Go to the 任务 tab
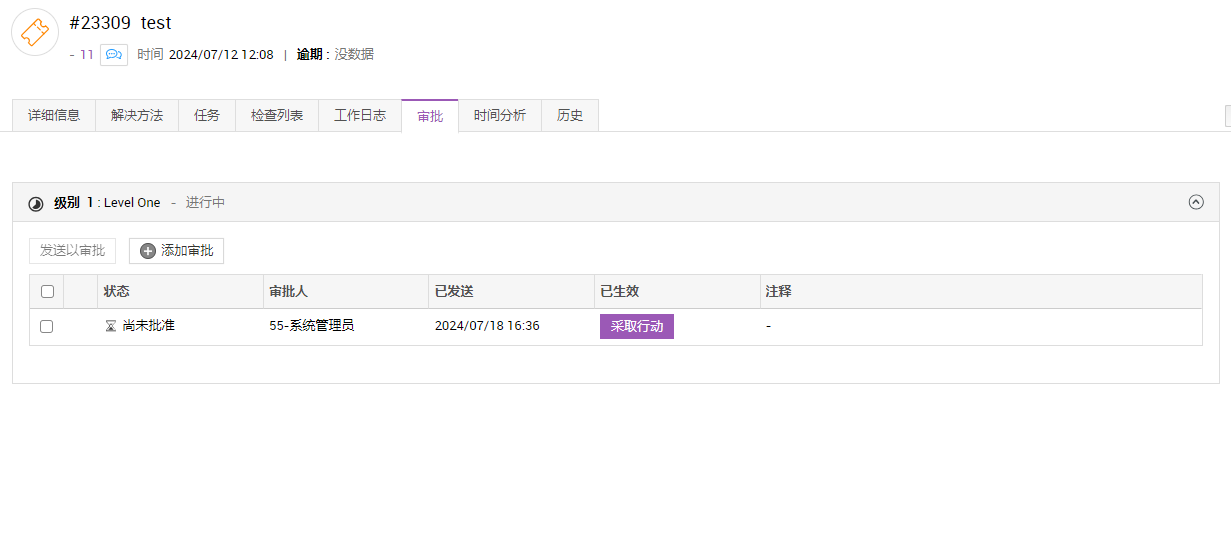Image resolution: width=1231 pixels, height=534 pixels. [x=207, y=116]
